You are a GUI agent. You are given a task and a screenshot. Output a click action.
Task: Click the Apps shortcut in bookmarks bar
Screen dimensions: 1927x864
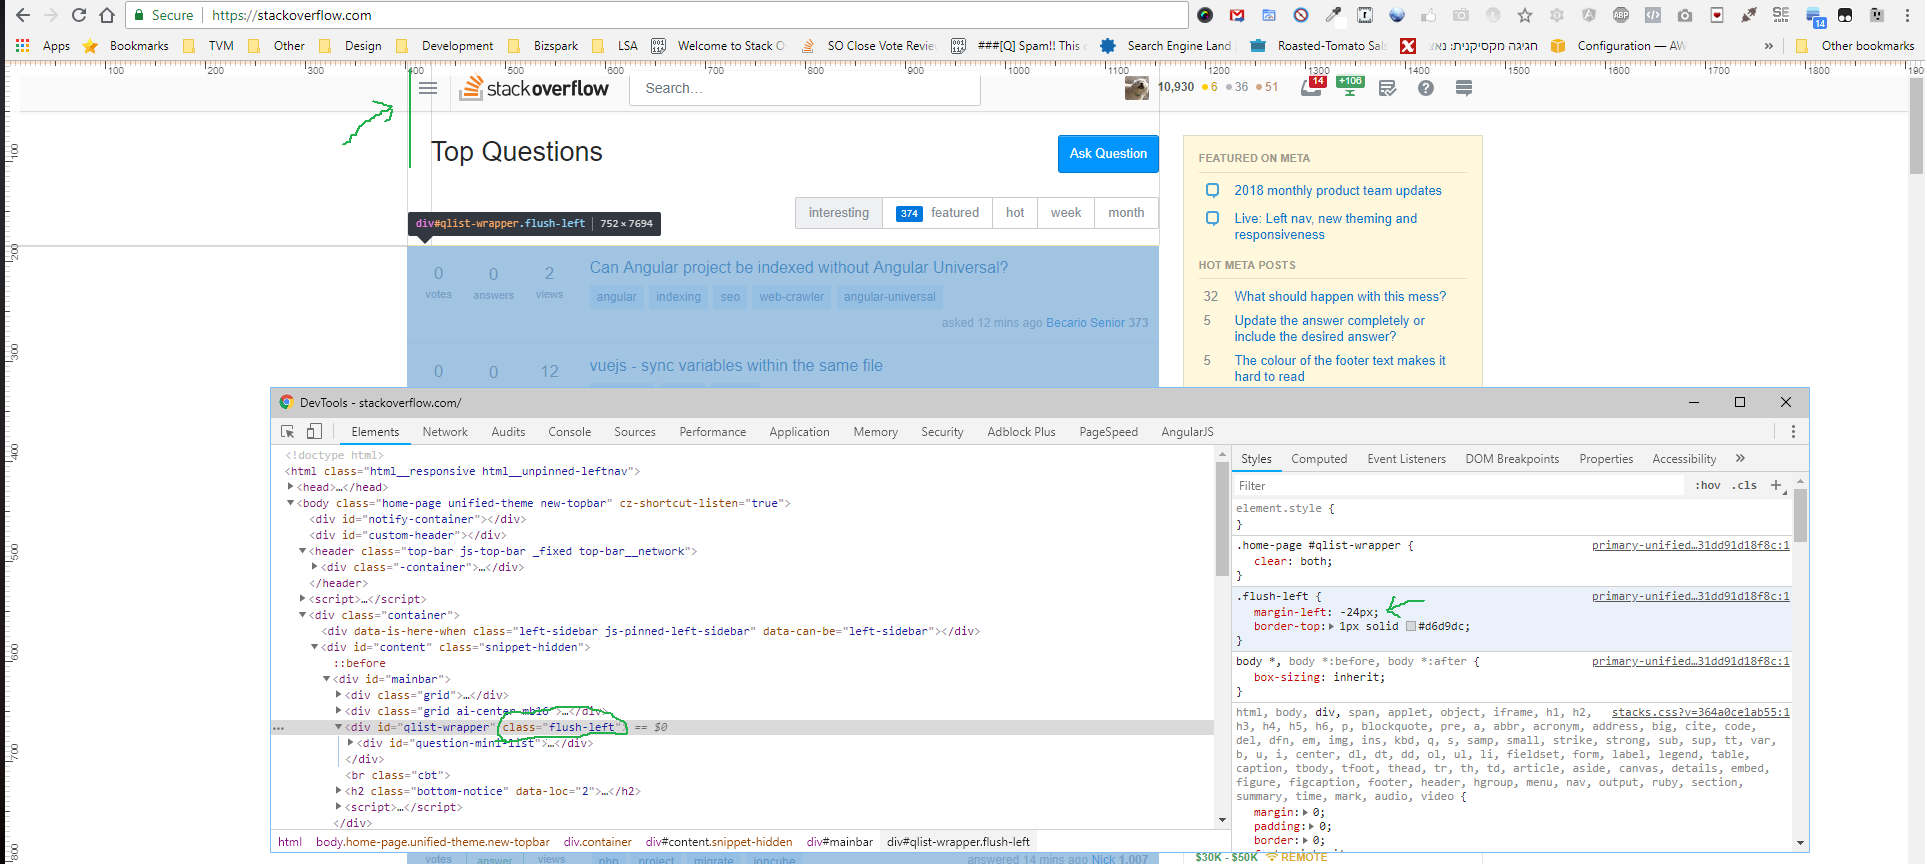pos(43,46)
